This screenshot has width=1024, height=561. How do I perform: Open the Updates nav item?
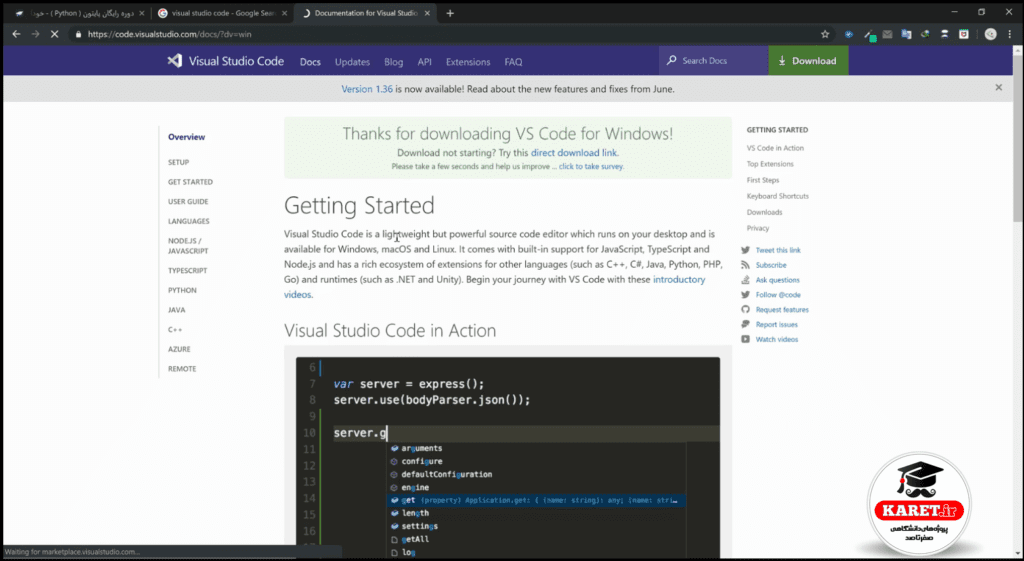pos(352,61)
